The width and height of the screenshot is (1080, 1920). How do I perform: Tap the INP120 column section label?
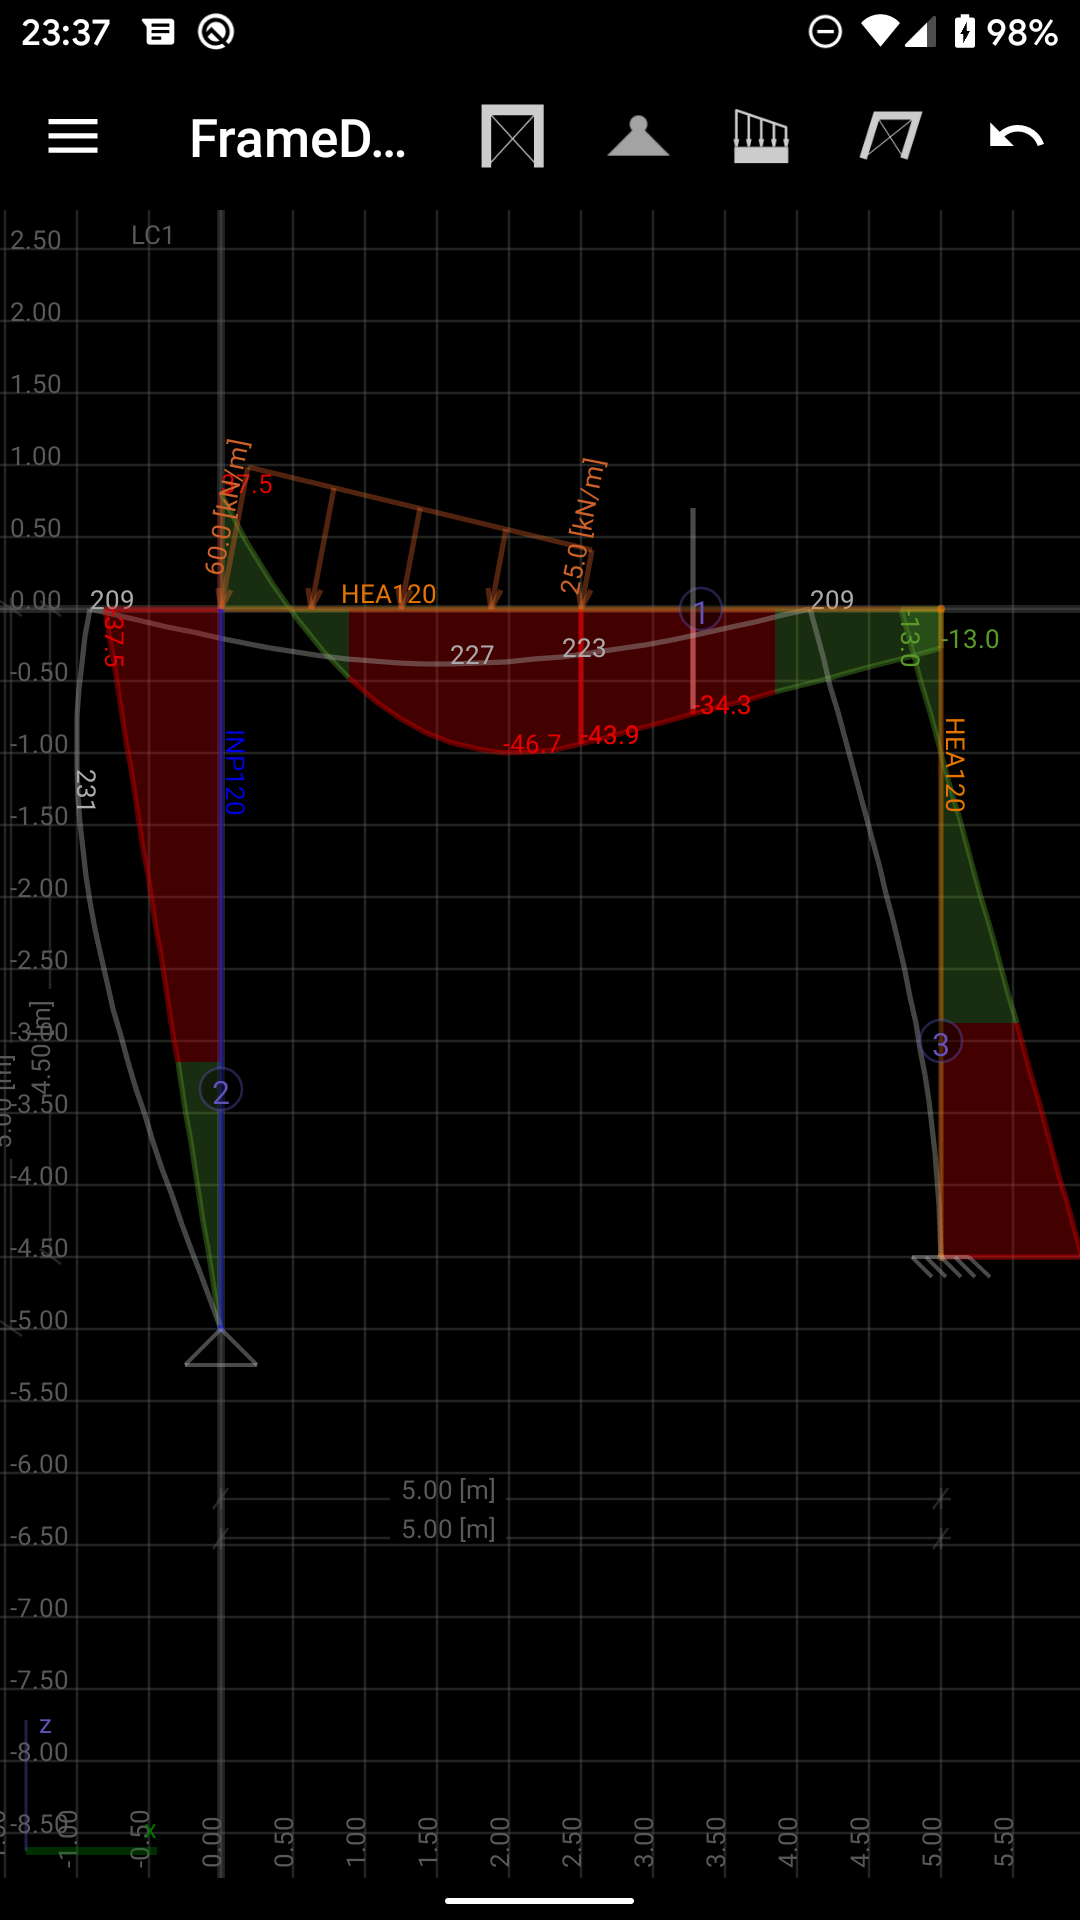click(x=234, y=772)
